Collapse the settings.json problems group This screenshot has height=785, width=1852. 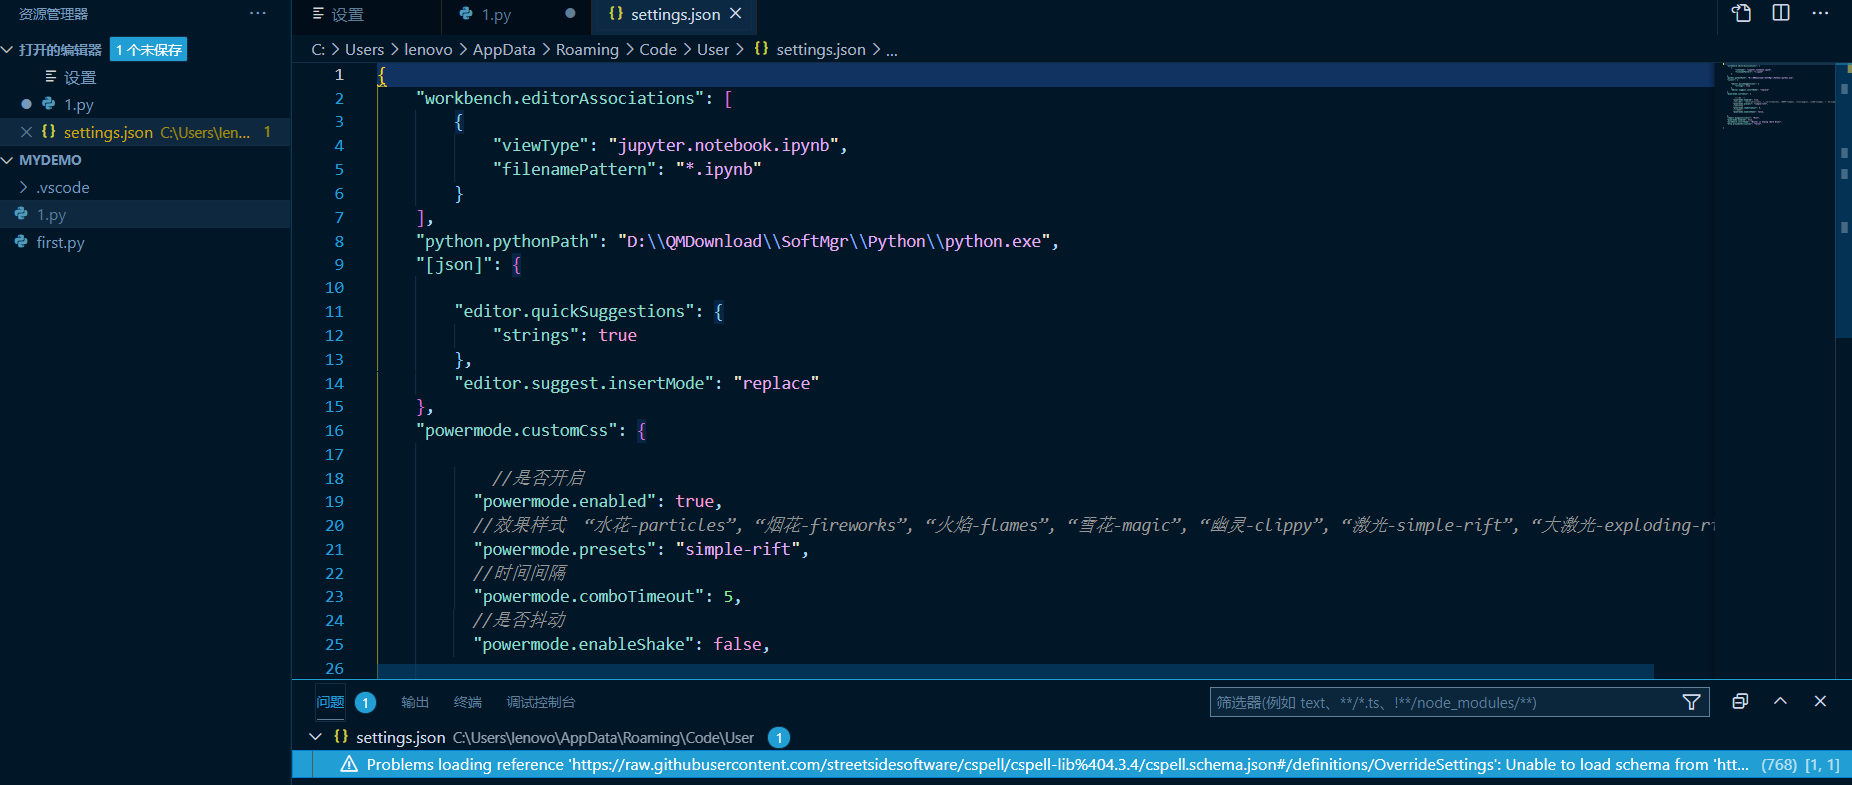click(x=316, y=737)
